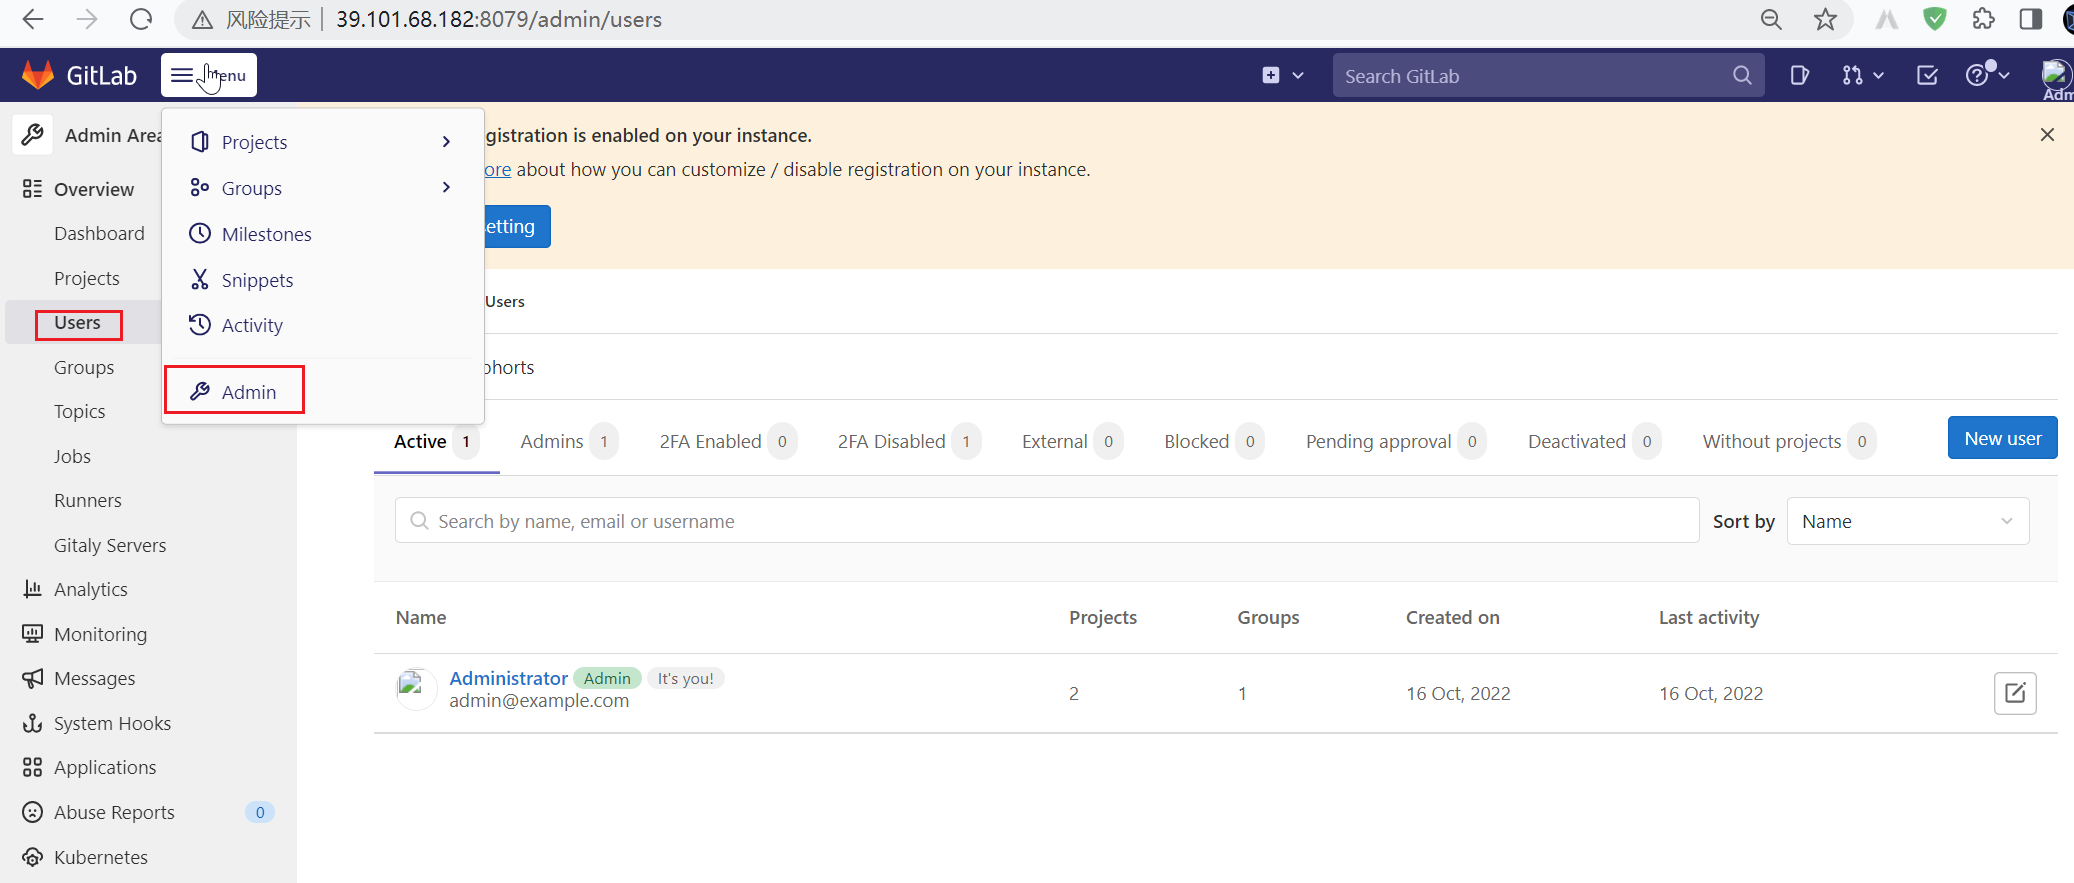The image size is (2074, 883).
Task: Open the To-Do list icon
Action: (x=1927, y=75)
